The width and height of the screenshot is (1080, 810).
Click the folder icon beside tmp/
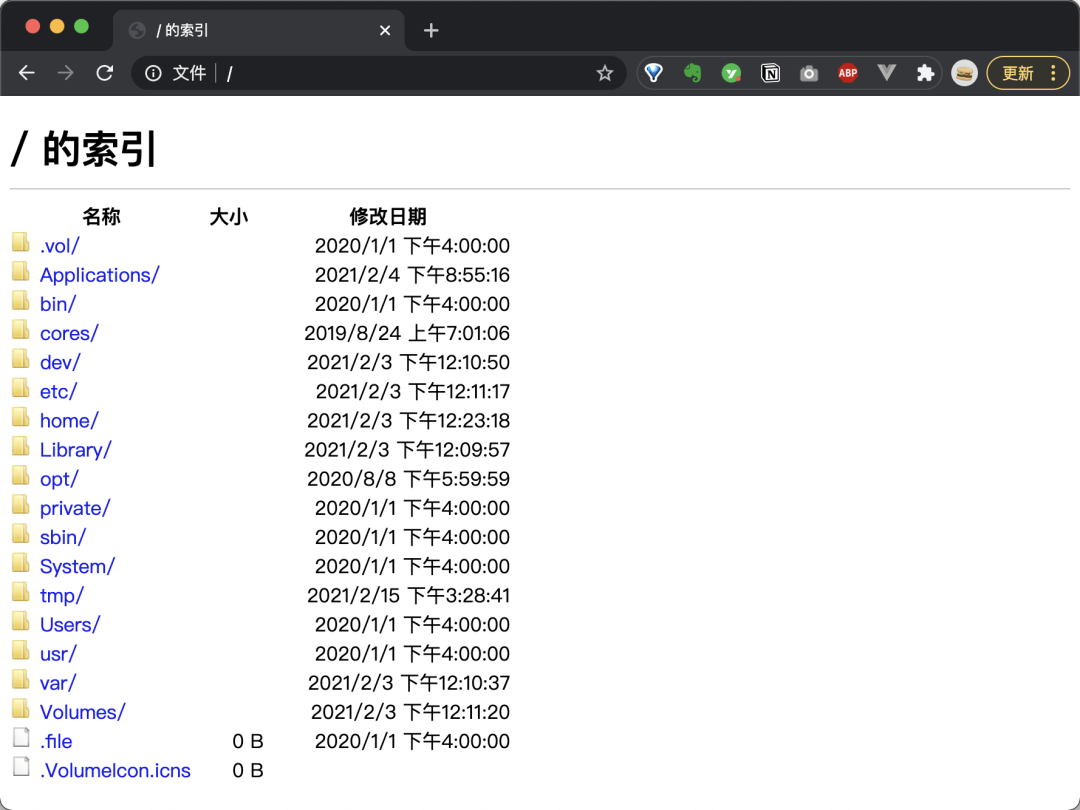coord(21,592)
